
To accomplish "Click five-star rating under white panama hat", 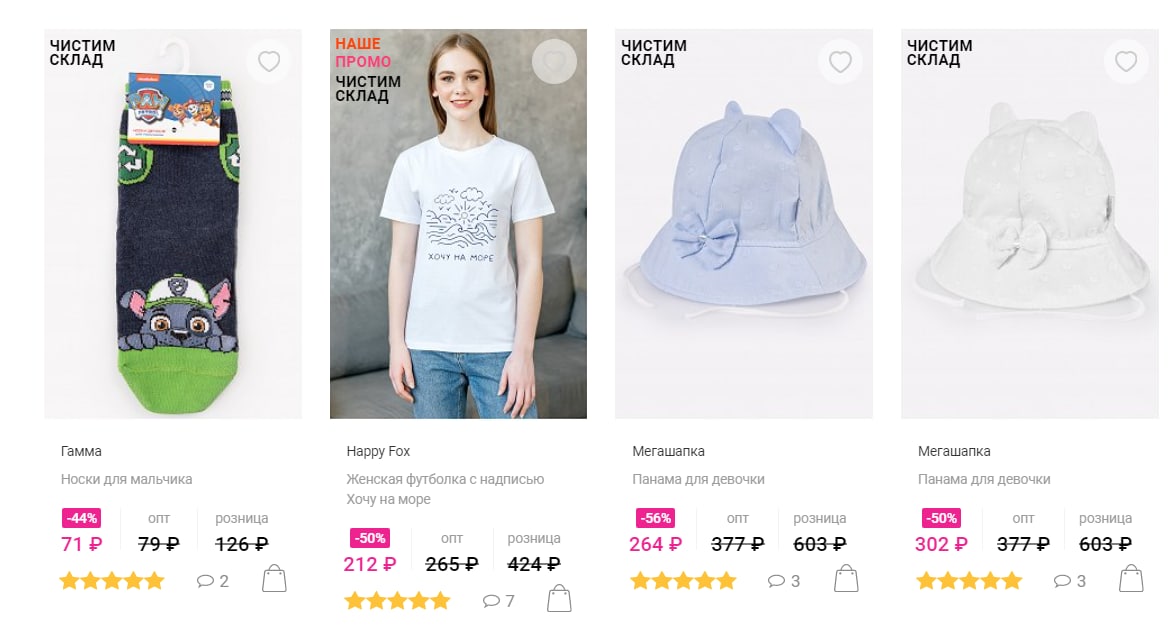I will pos(969,580).
